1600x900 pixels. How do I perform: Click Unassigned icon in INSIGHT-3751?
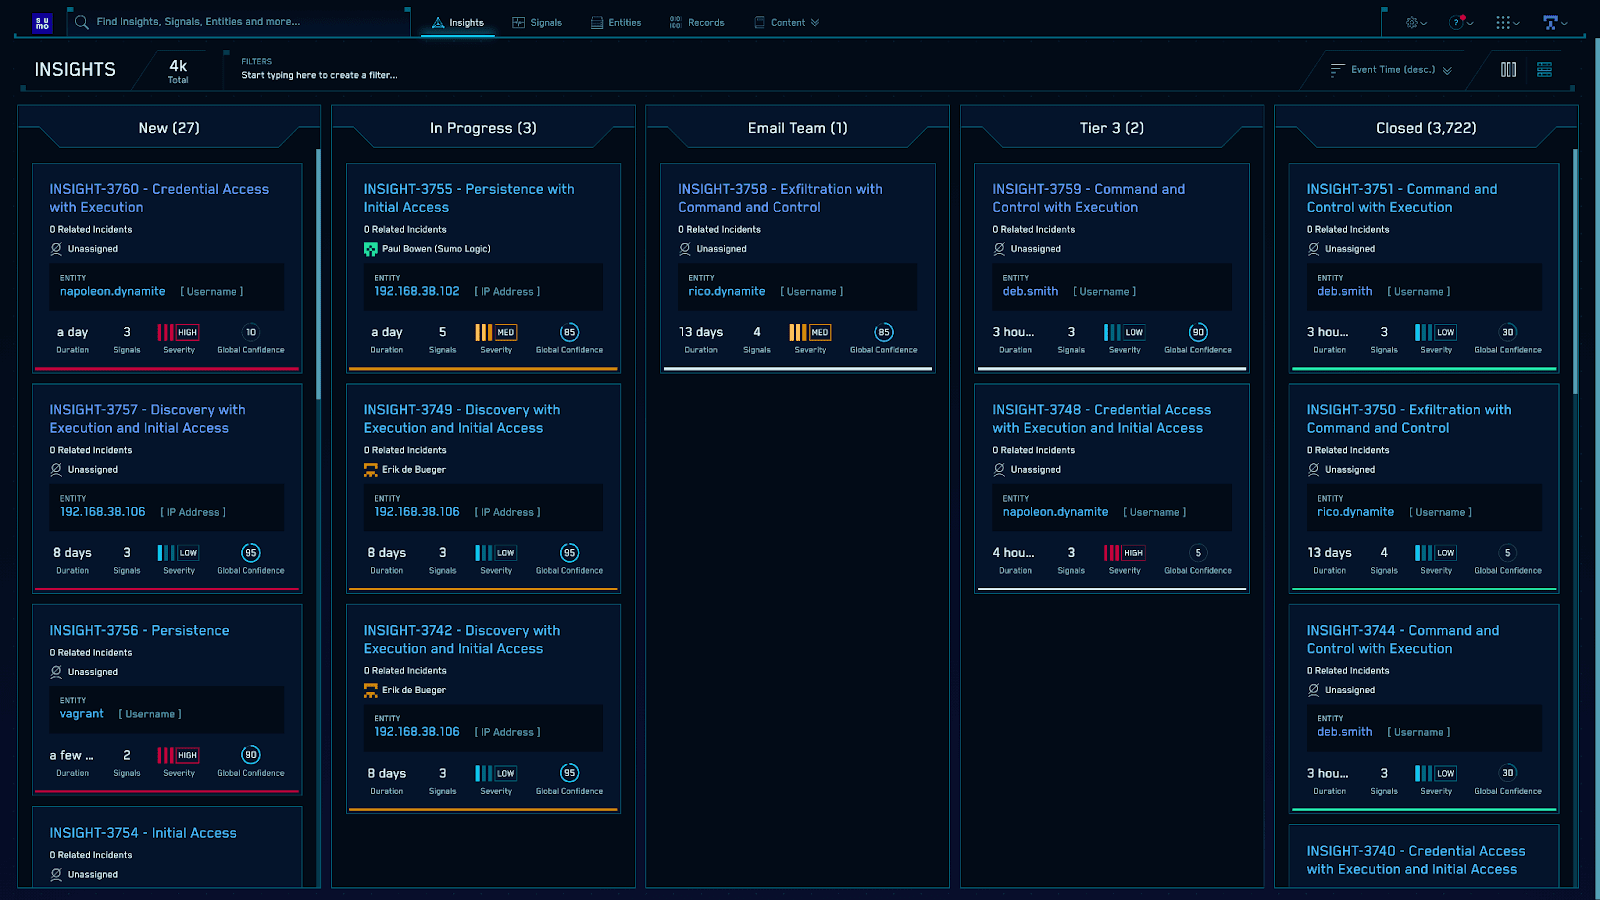(1313, 249)
